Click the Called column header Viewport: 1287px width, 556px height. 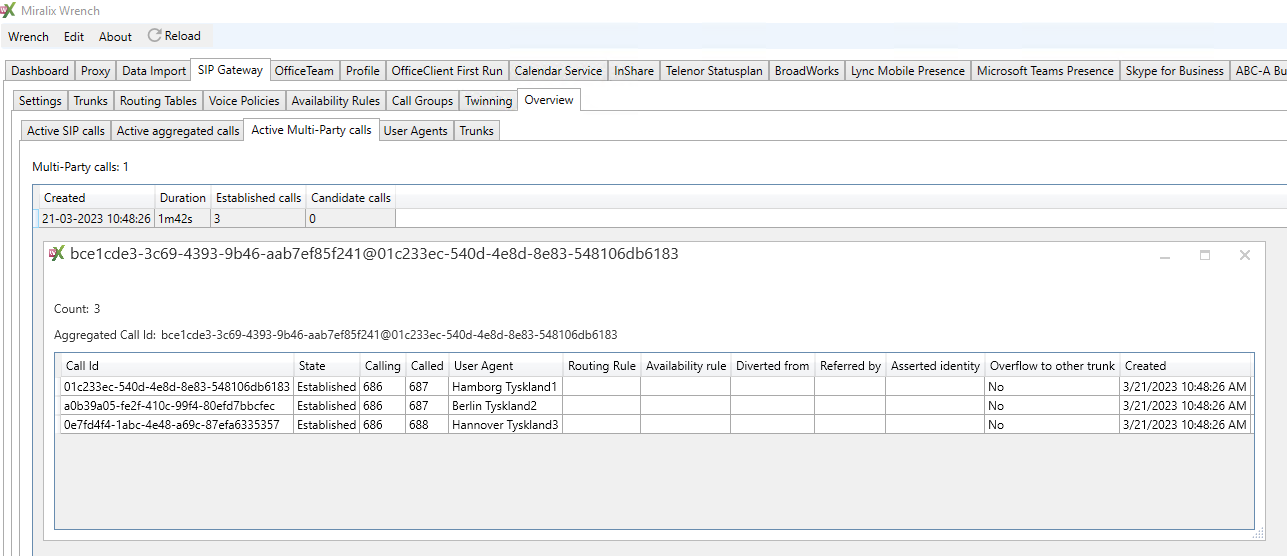[x=427, y=366]
